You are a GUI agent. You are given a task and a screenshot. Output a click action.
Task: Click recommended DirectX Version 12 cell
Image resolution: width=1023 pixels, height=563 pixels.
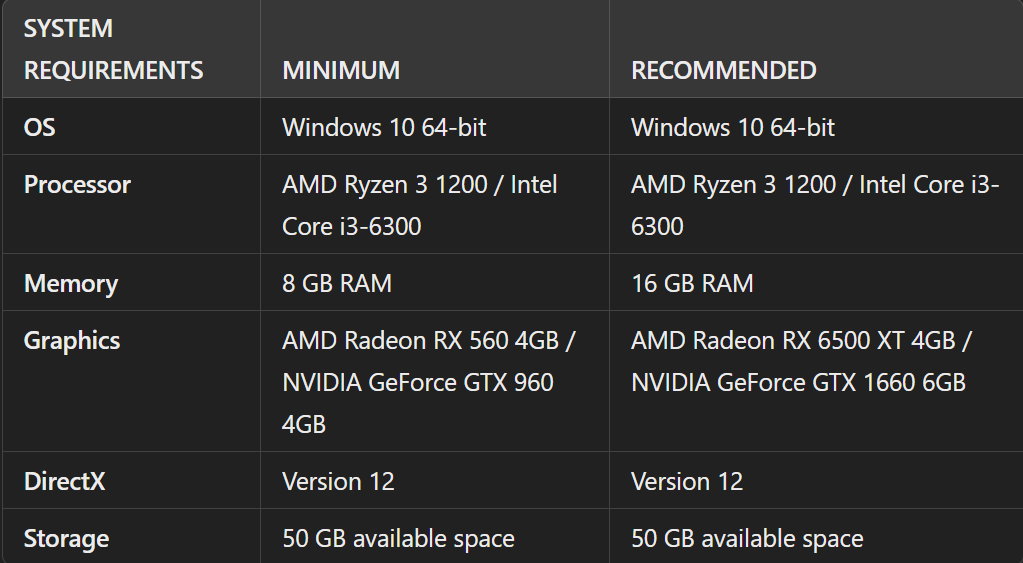687,481
